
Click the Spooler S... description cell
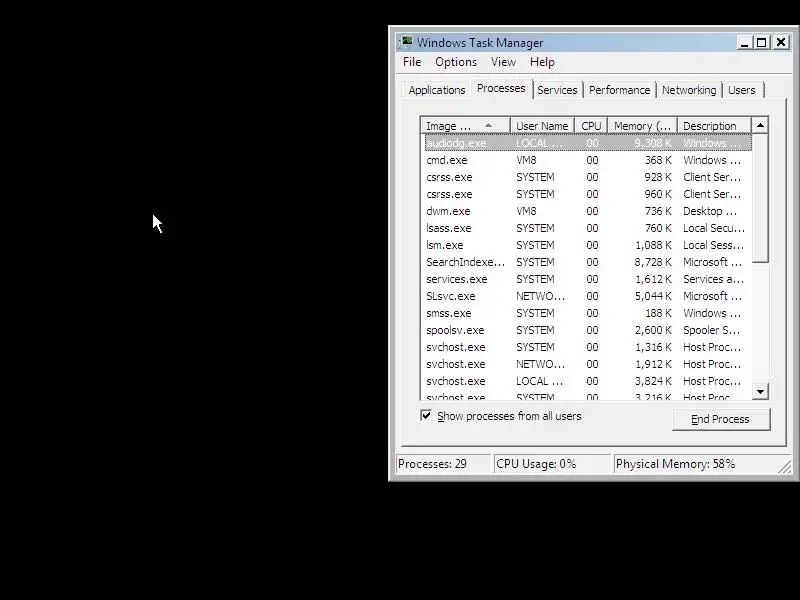tap(711, 330)
